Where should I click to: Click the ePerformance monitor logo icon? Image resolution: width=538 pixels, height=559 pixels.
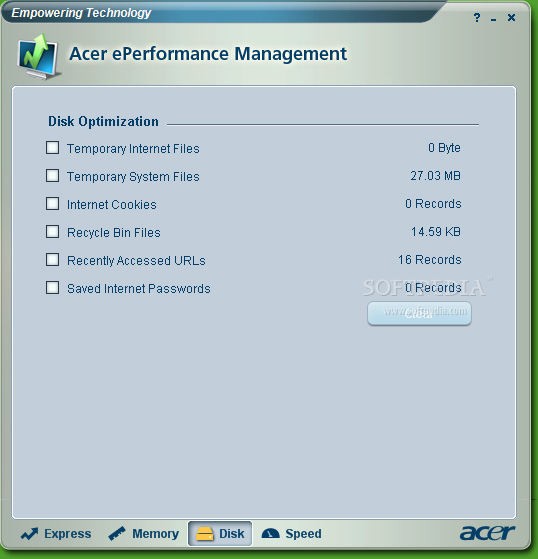(x=39, y=57)
